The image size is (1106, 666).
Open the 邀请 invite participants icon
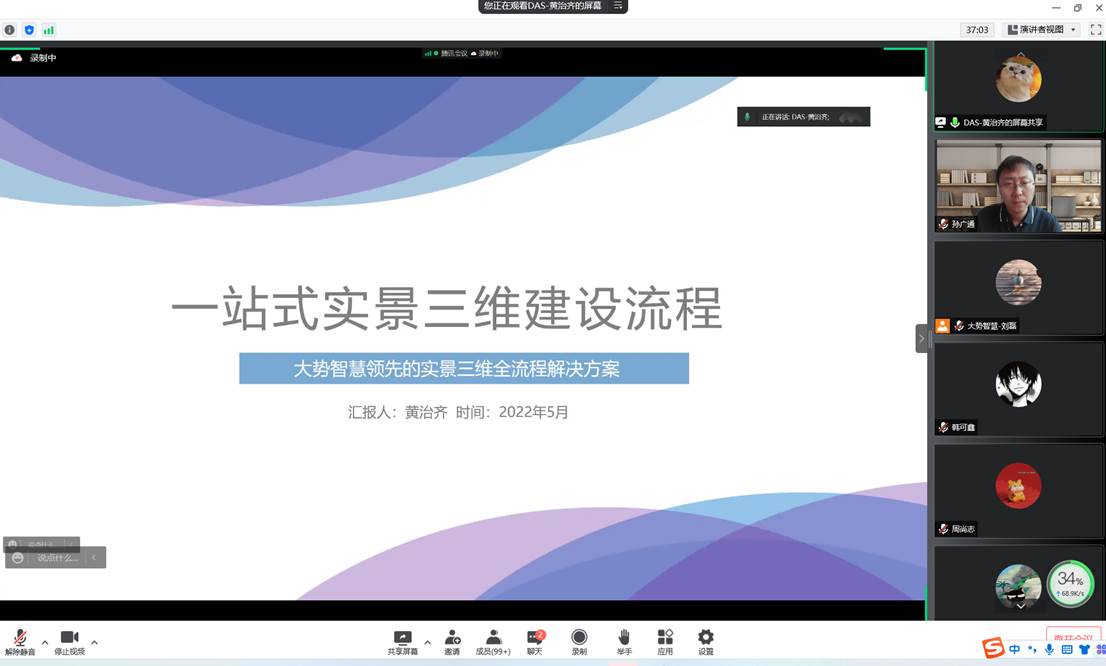452,640
